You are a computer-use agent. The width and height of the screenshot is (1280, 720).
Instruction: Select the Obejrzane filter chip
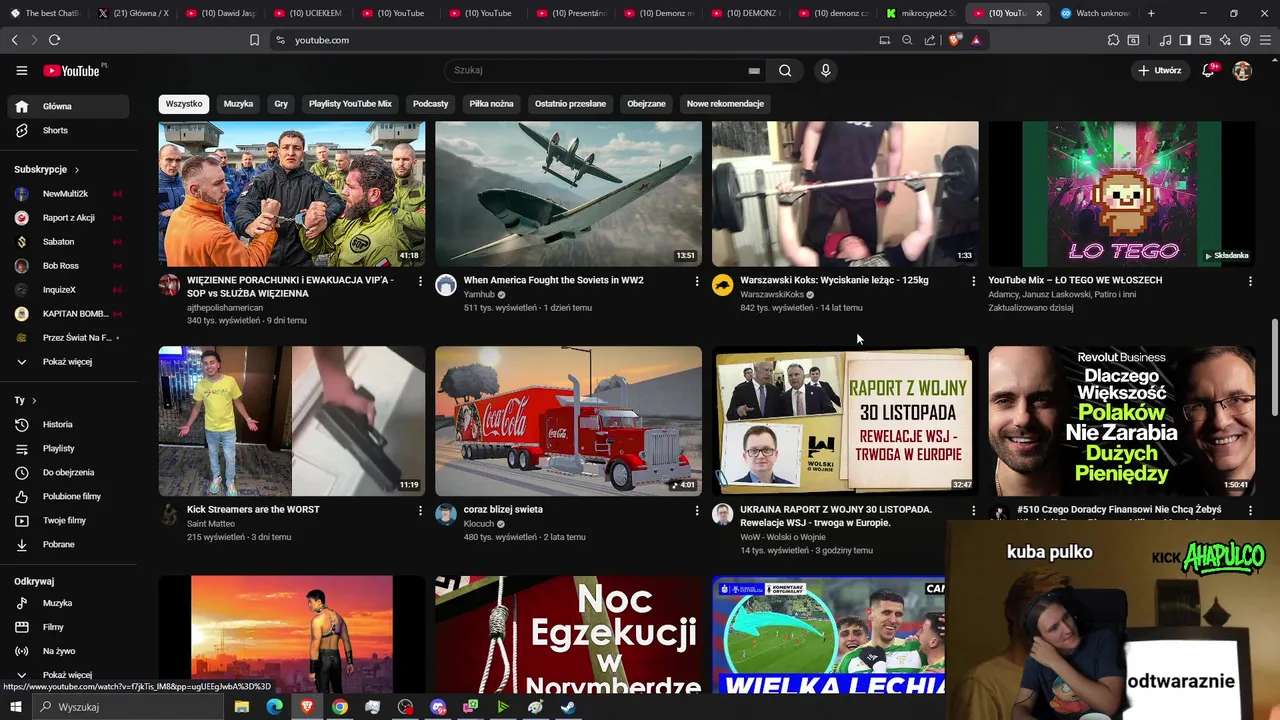(646, 104)
